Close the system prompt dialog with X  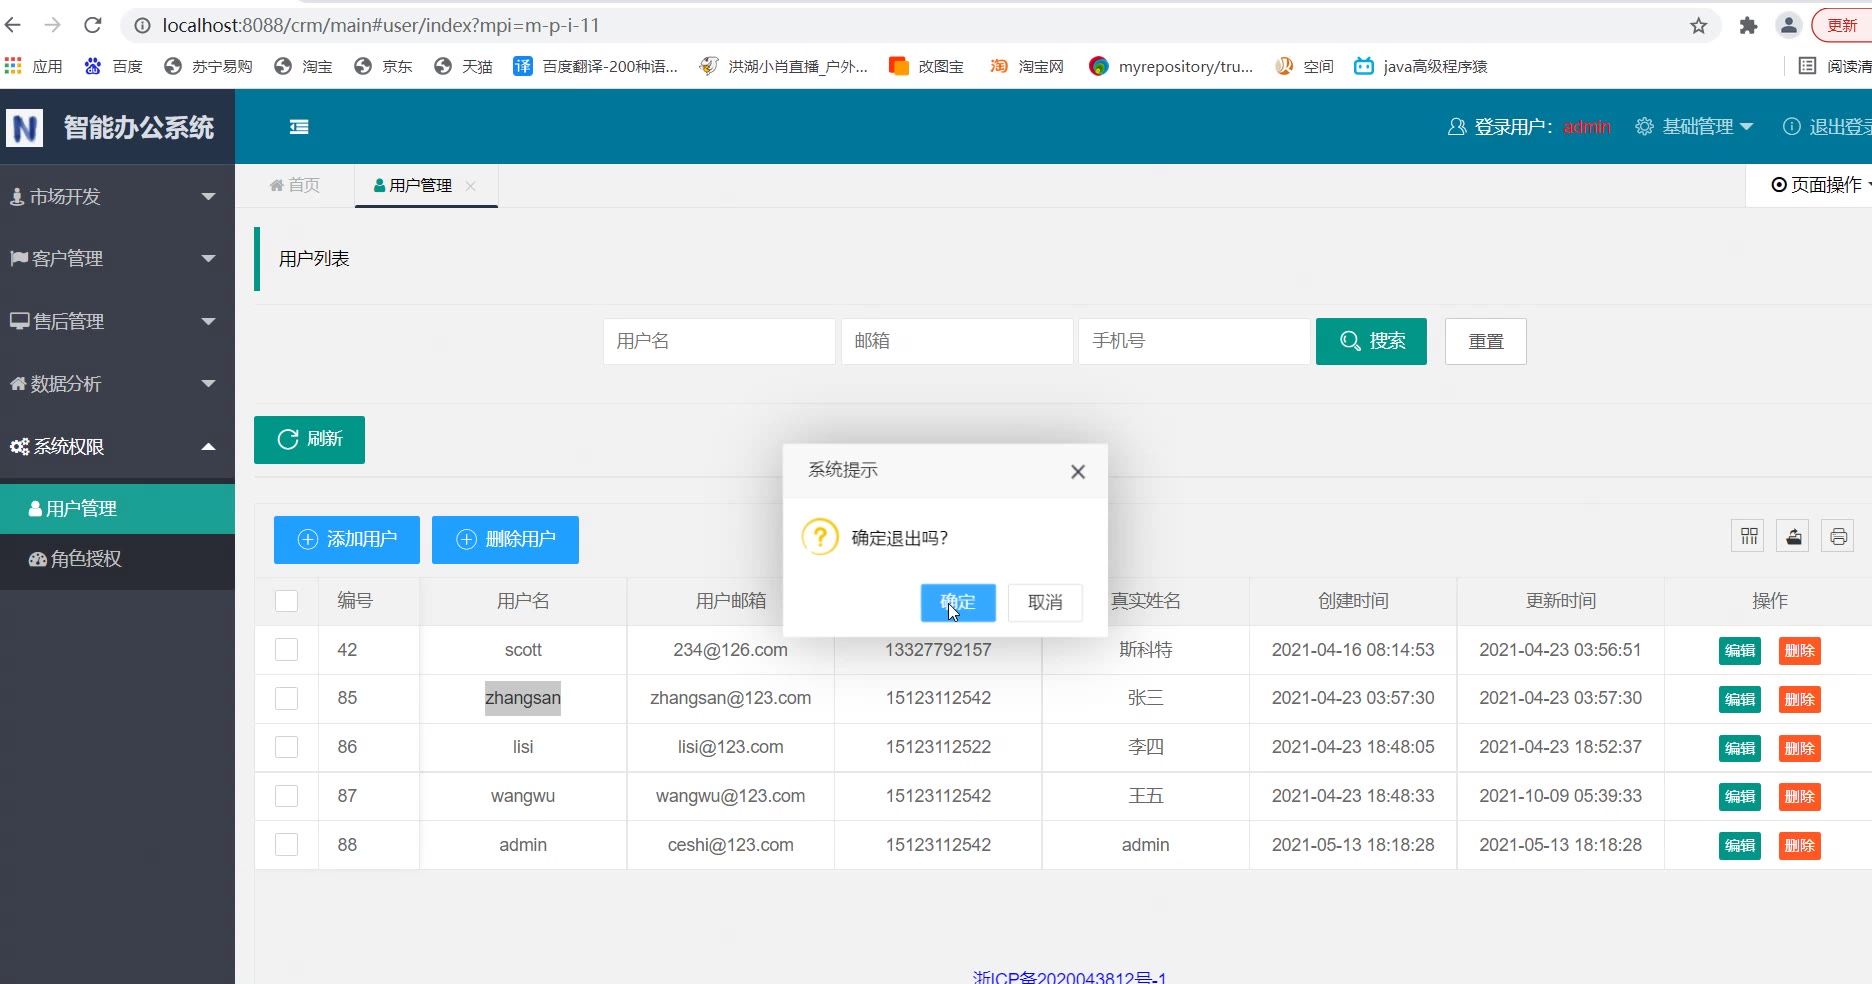point(1077,472)
